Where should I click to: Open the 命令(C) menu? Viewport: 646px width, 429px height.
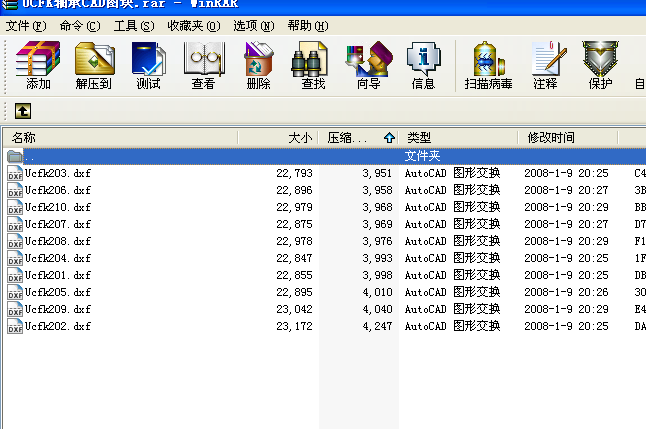[80, 26]
